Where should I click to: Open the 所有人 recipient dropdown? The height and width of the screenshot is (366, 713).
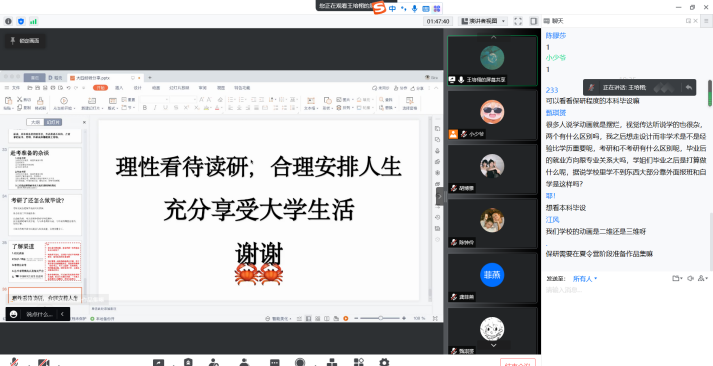(585, 279)
